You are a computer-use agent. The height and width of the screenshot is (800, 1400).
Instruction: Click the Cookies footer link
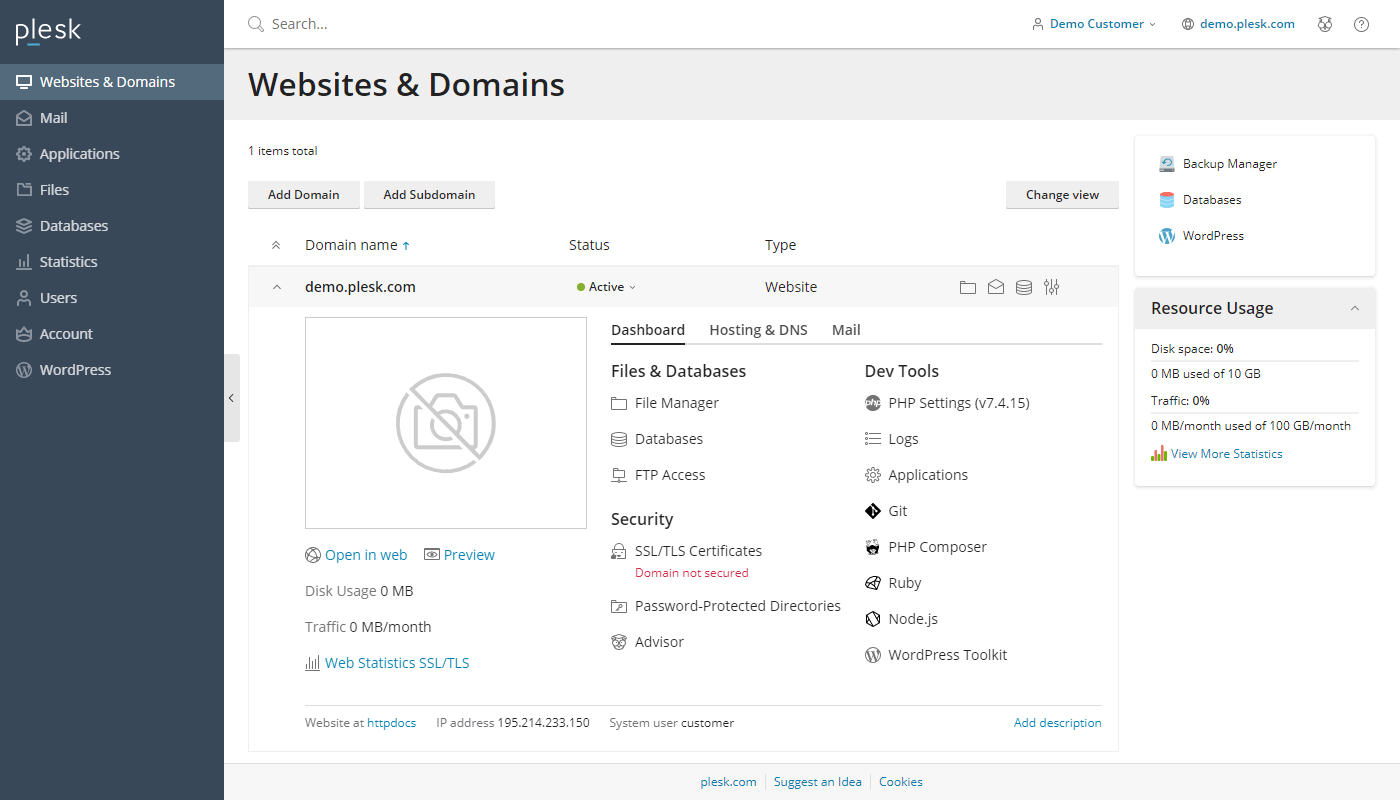901,782
